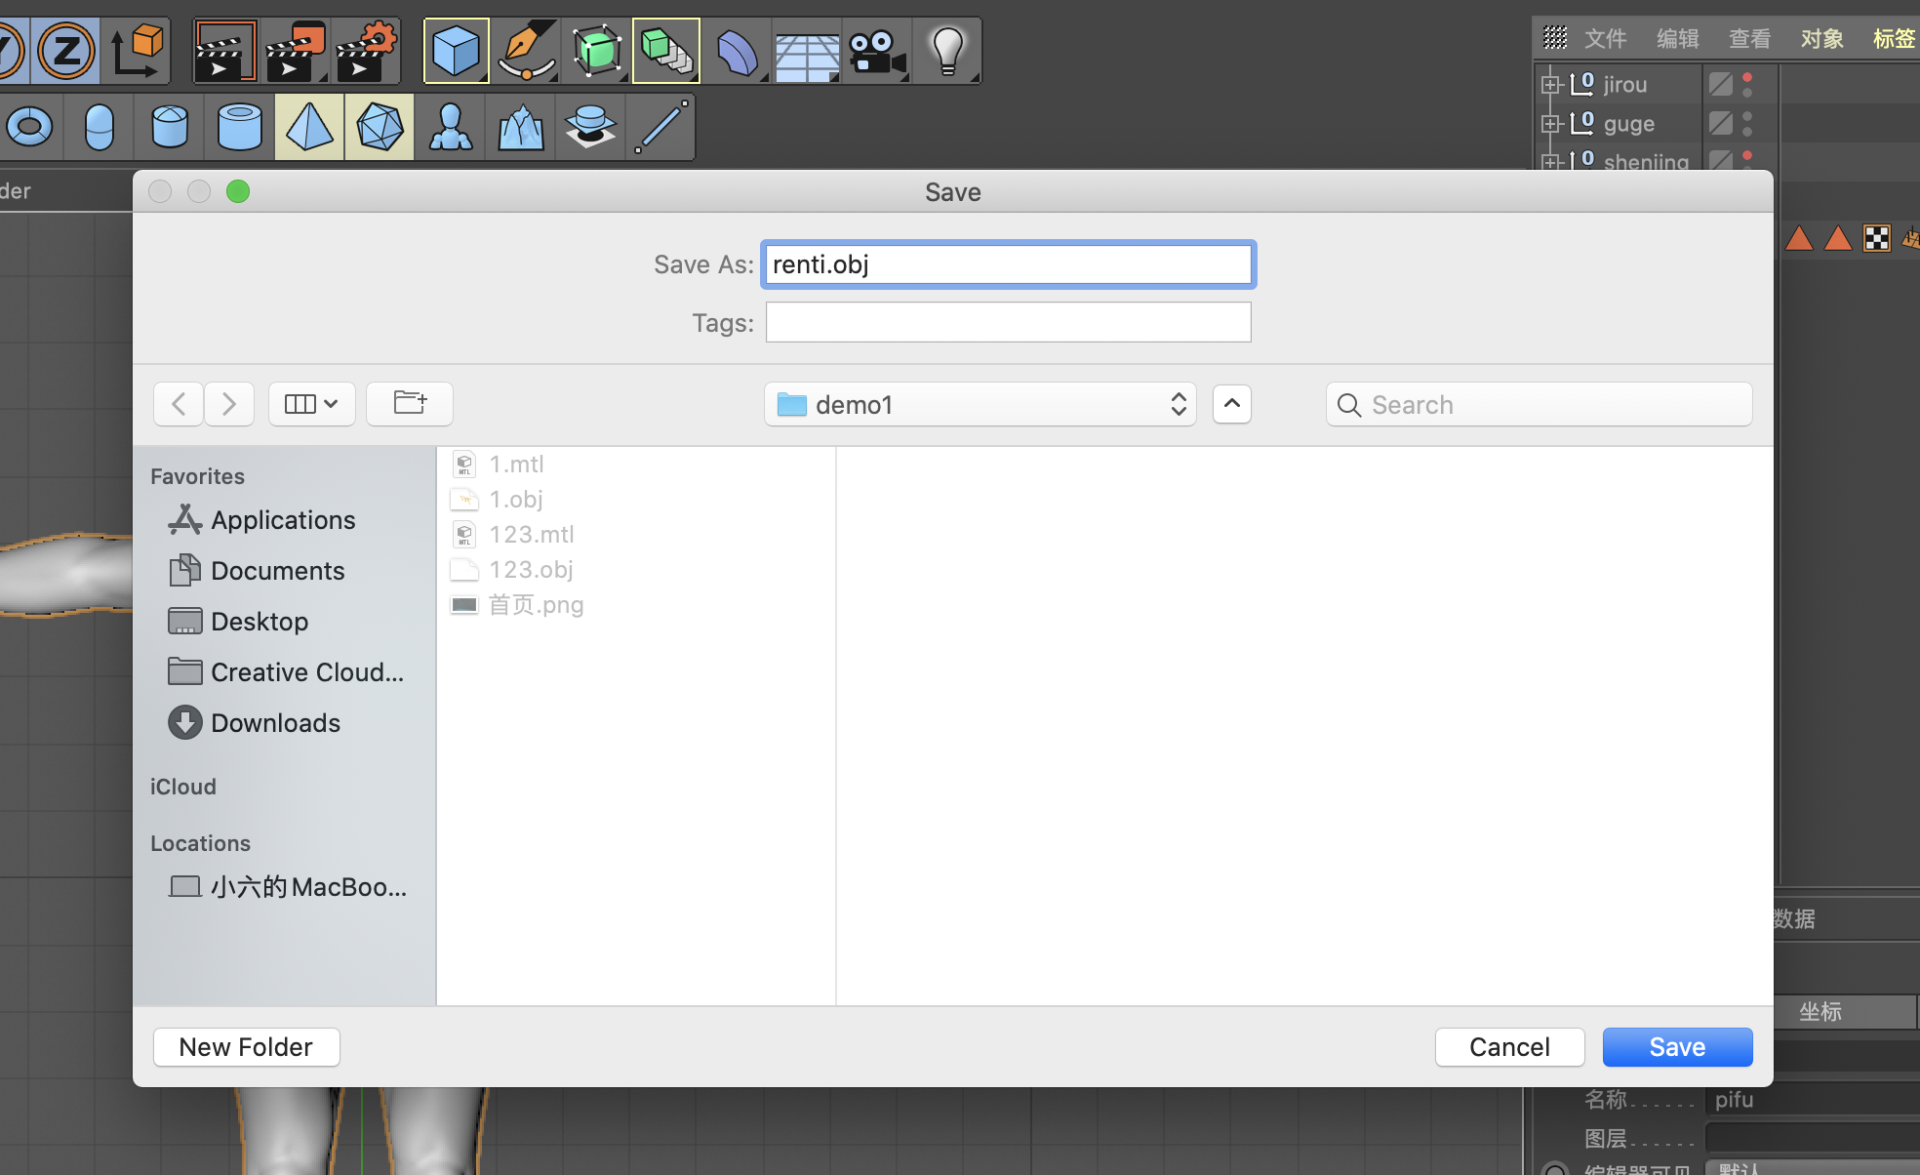Click the Search field in dialog

click(1539, 404)
